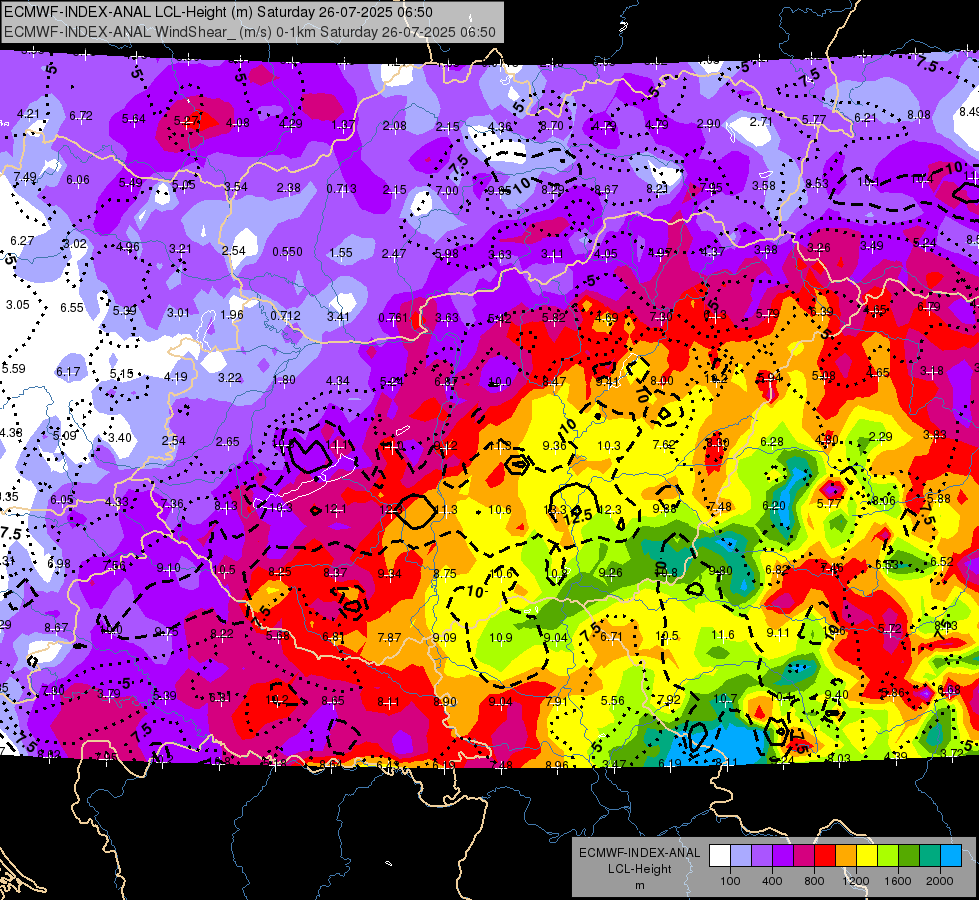Click the yellow legend color box
Image resolution: width=979 pixels, height=900 pixels.
(x=867, y=856)
